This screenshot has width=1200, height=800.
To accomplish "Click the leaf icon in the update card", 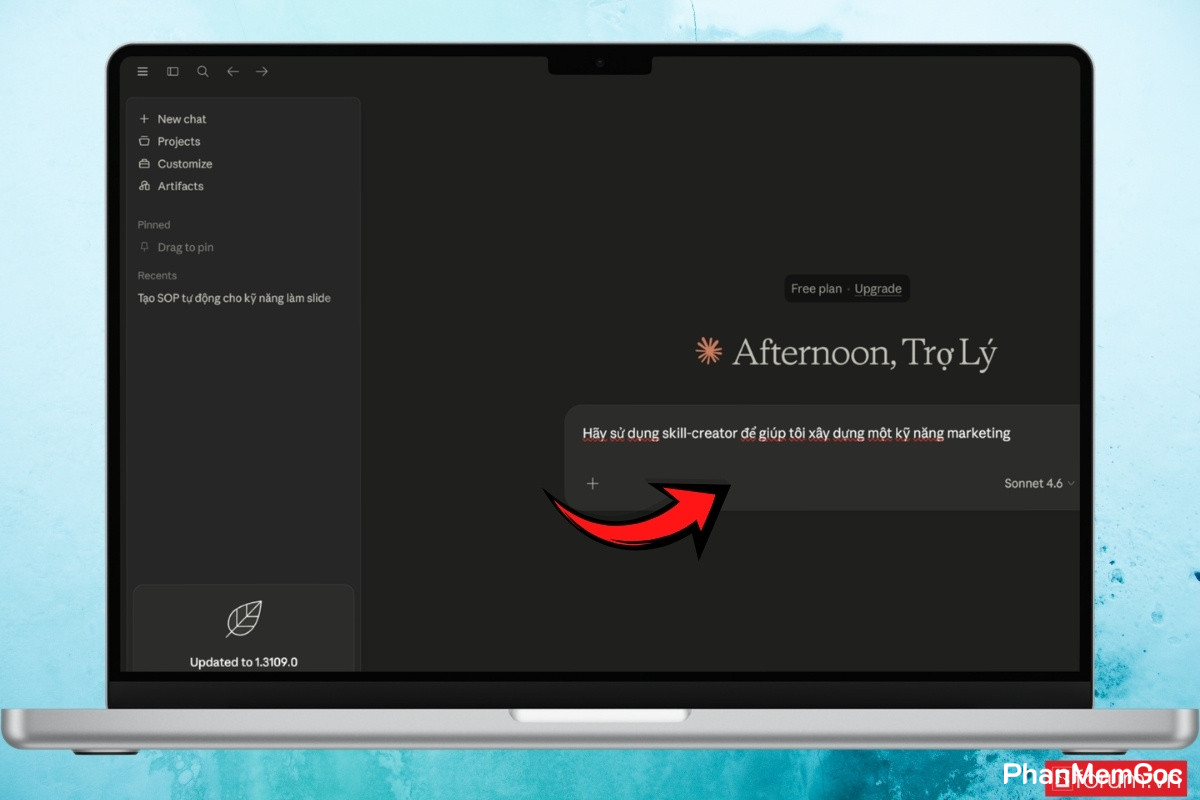I will 244,619.
